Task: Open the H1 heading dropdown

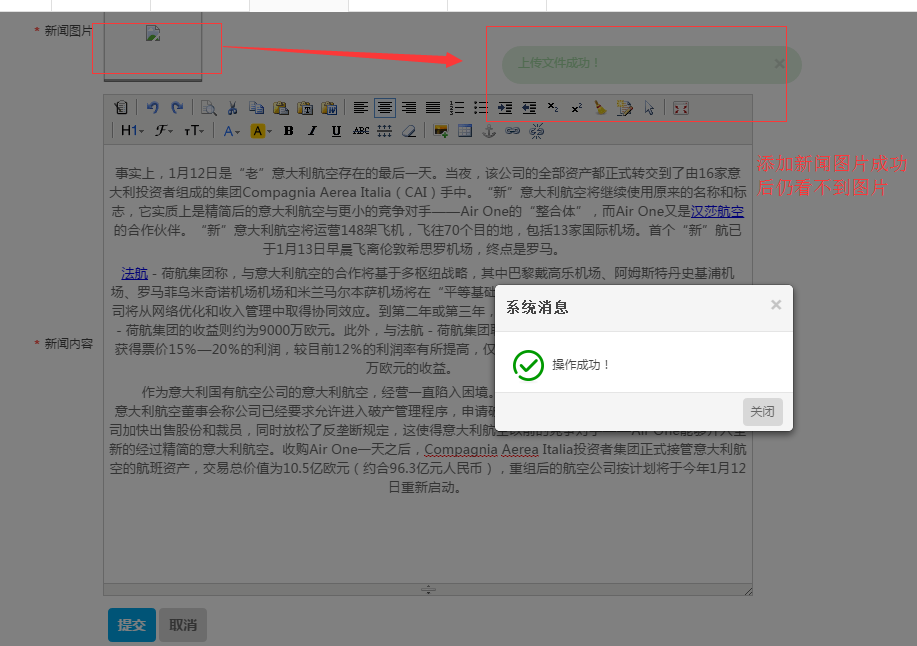Action: click(132, 131)
